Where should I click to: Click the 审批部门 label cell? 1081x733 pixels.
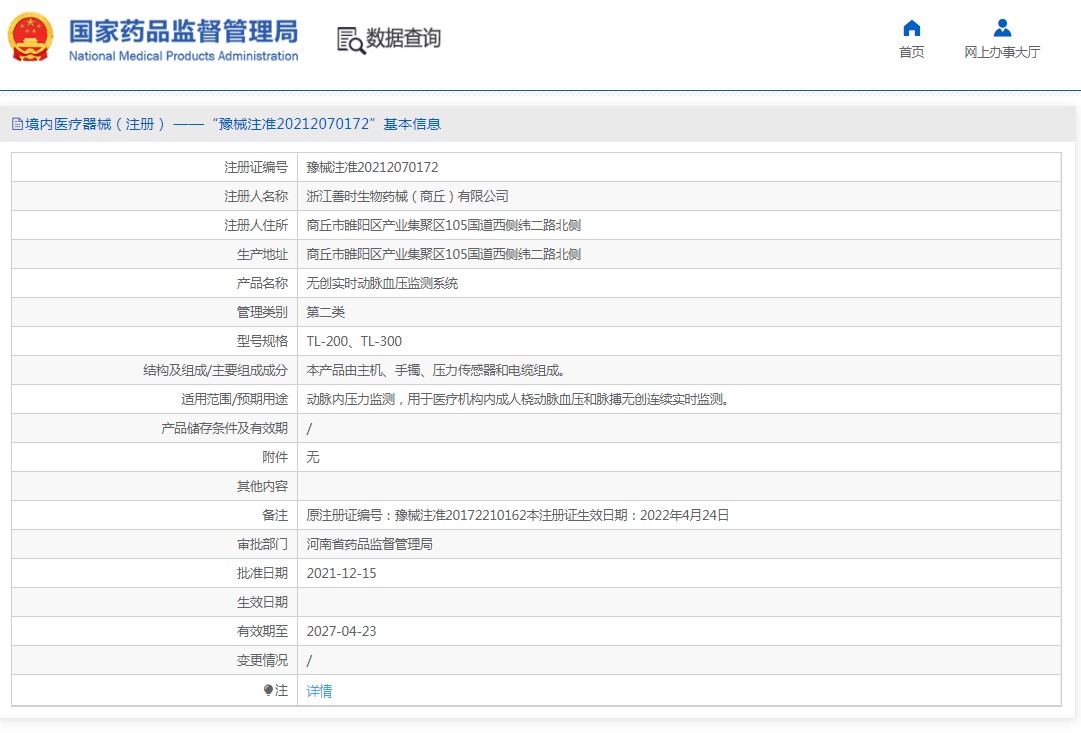pyautogui.click(x=154, y=544)
